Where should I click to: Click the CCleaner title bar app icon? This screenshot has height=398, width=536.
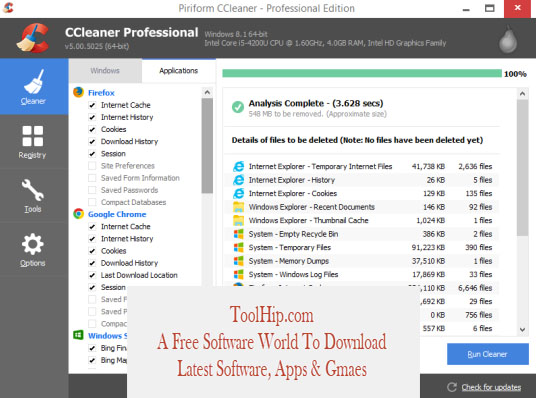point(8,8)
